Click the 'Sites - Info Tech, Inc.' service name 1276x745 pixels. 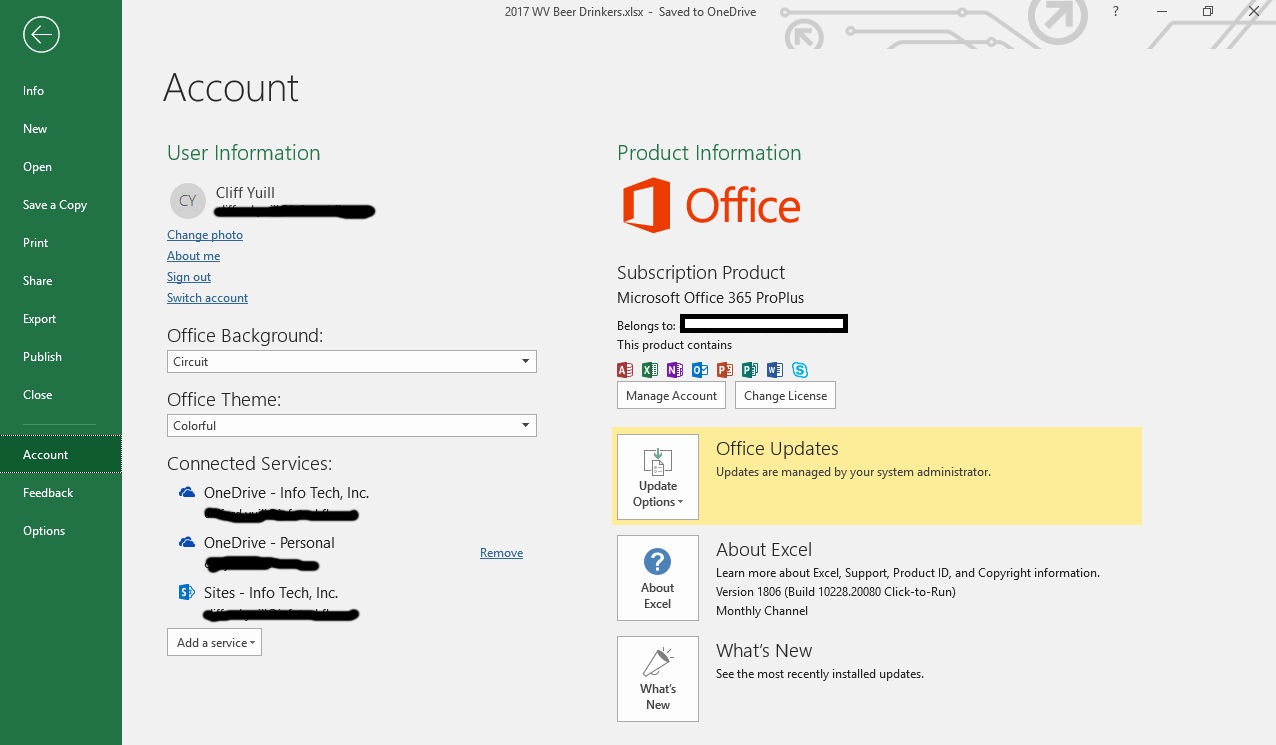[x=271, y=592]
